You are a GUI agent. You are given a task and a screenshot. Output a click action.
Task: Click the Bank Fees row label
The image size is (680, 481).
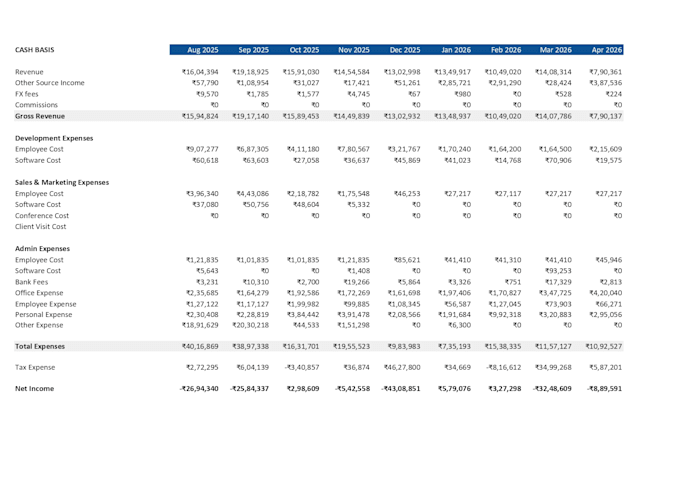pos(31,282)
